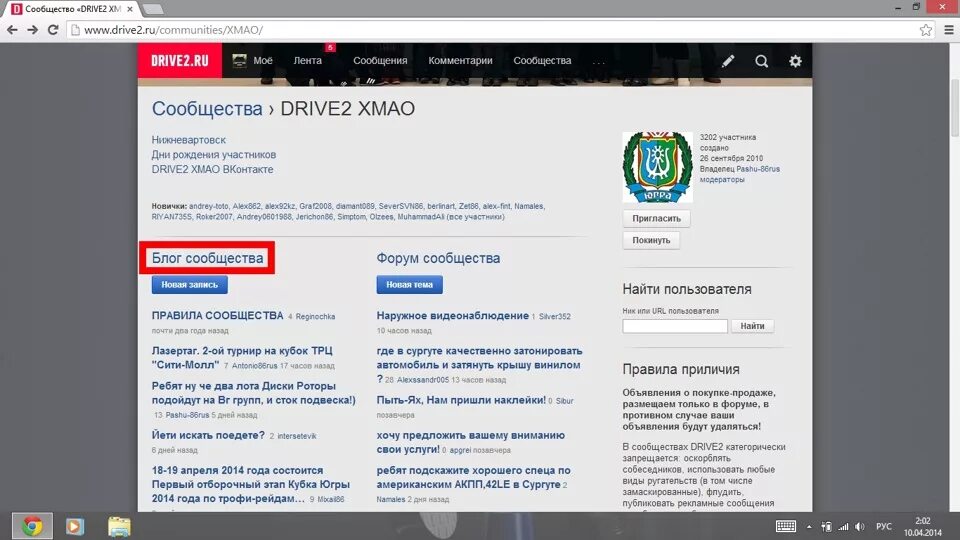Open Блог сообщества heading link

(x=208, y=258)
